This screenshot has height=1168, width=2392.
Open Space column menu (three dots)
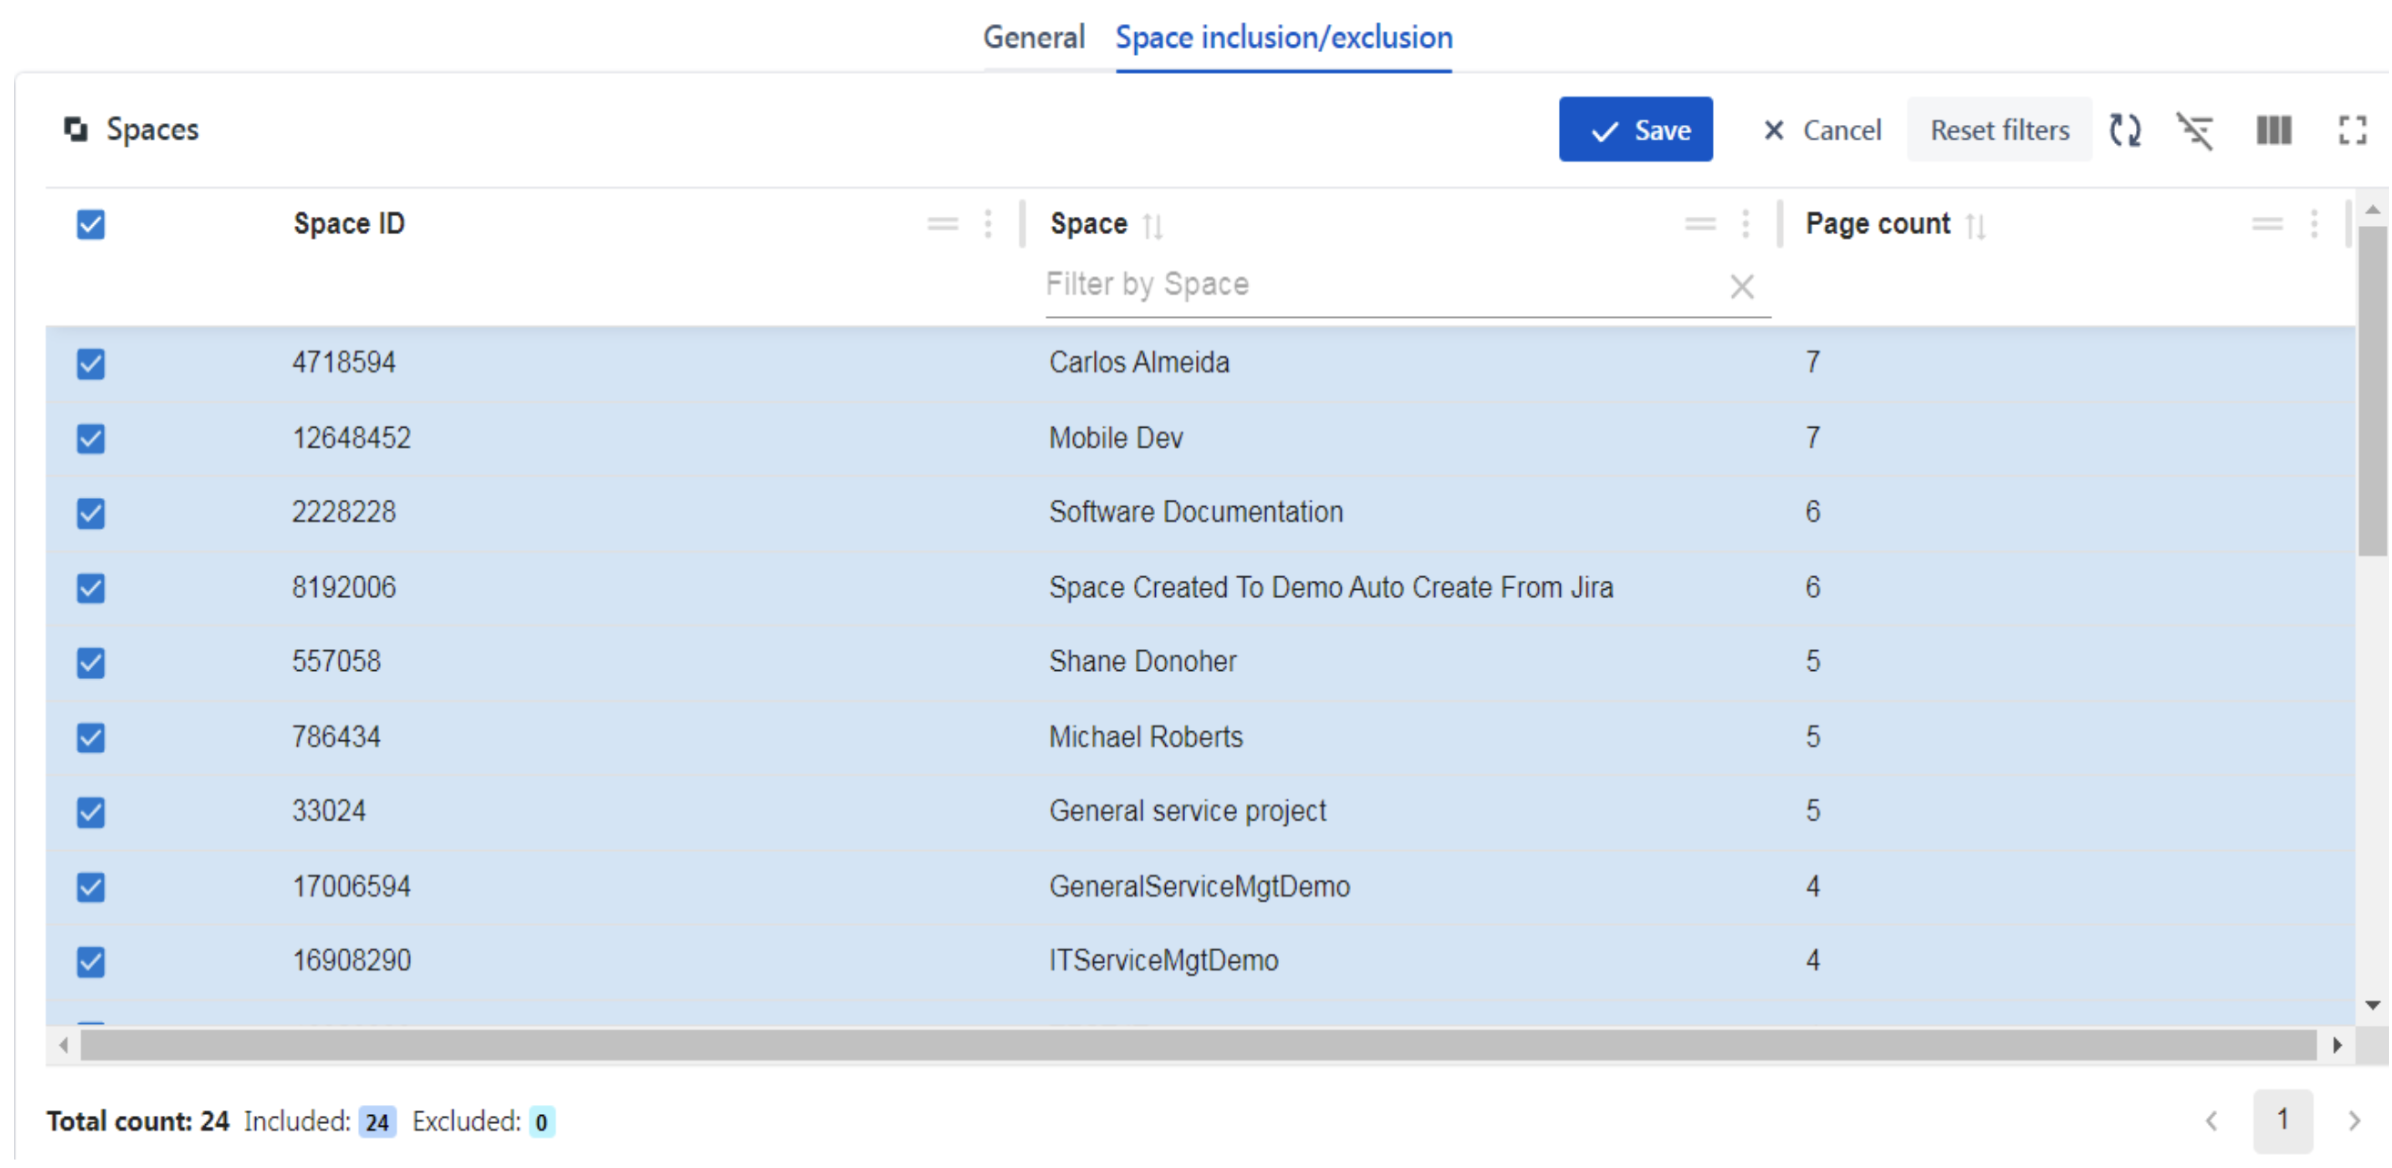tap(1745, 224)
